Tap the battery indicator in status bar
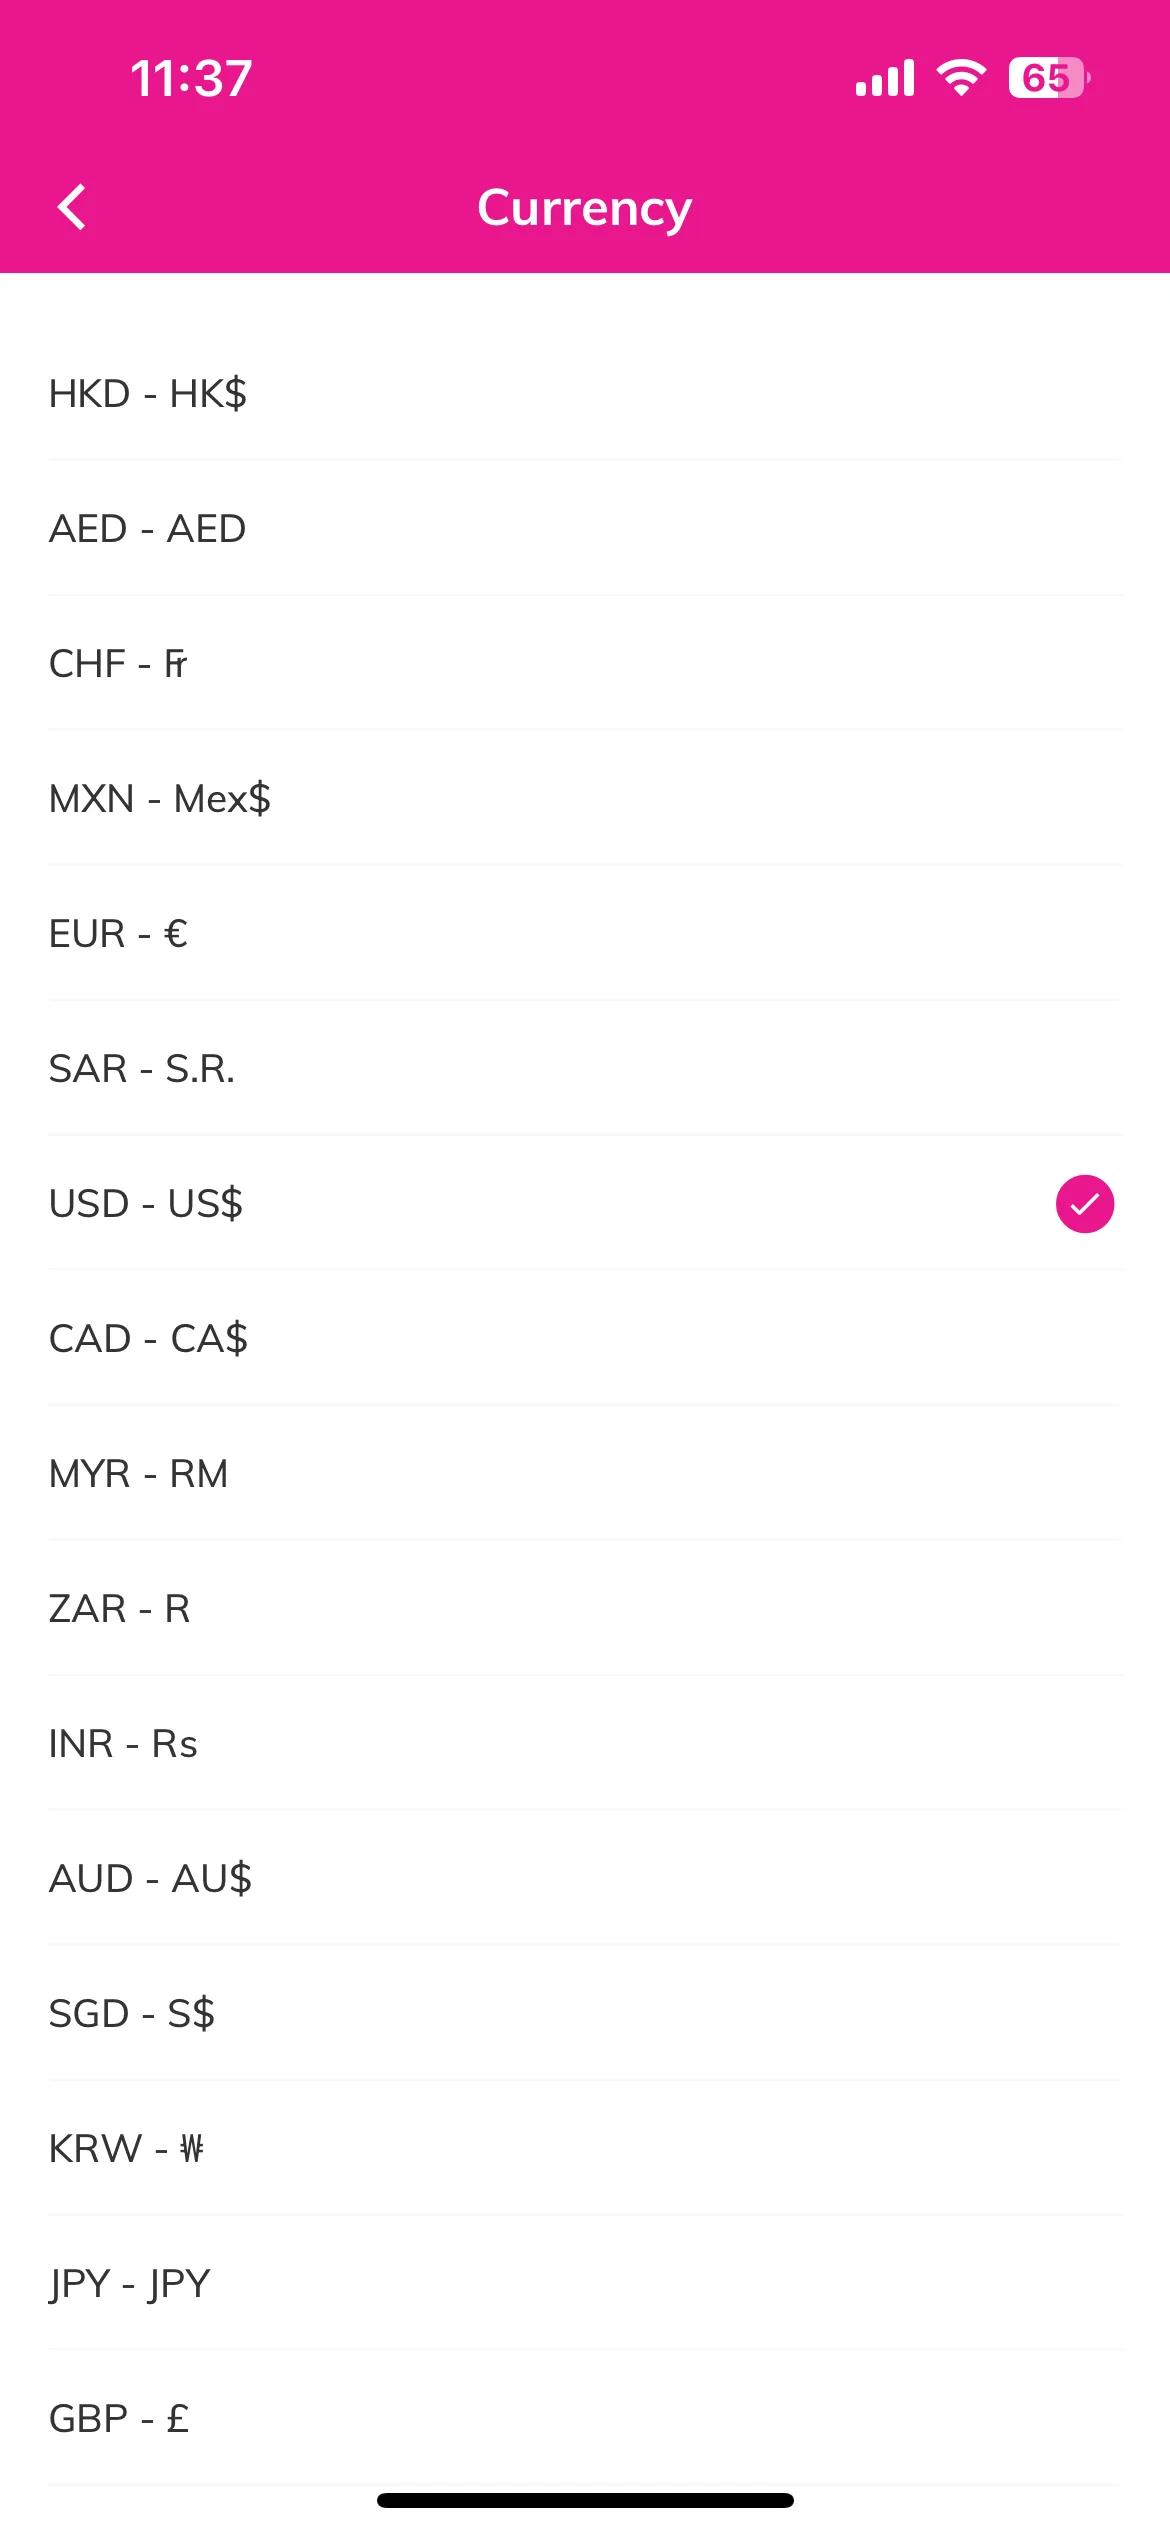Viewport: 1170px width, 2532px height. (x=1048, y=78)
